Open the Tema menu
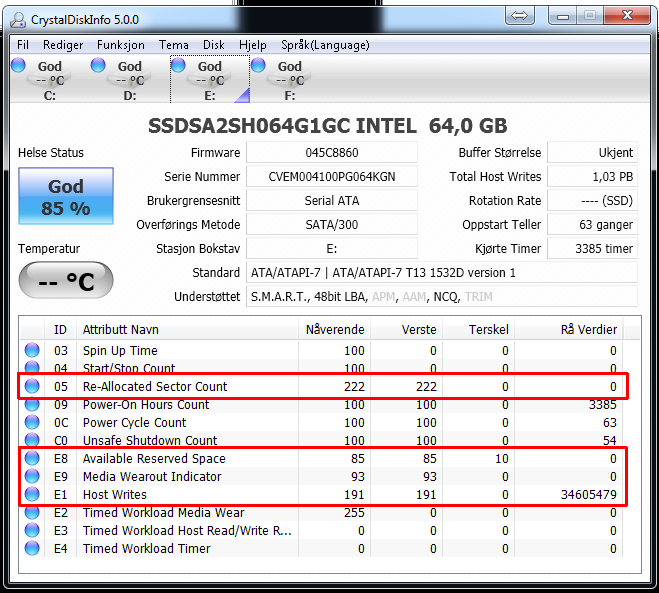 coord(174,45)
